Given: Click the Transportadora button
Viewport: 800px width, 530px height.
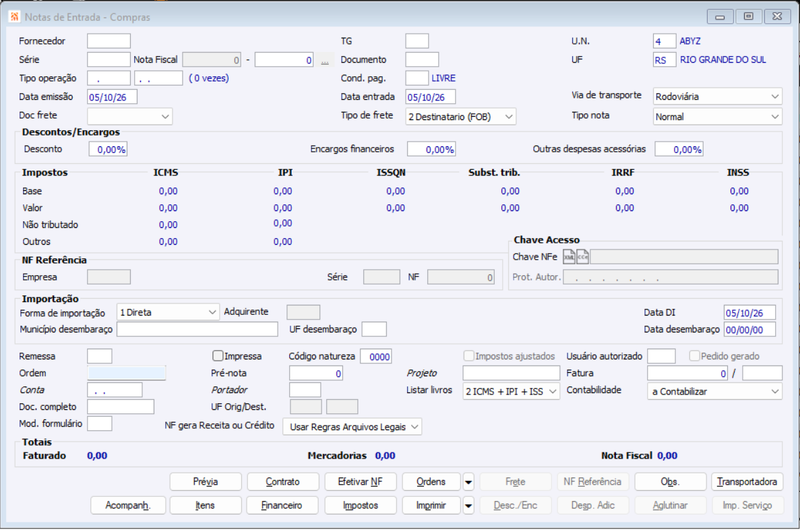Looking at the screenshot, I should [x=747, y=482].
